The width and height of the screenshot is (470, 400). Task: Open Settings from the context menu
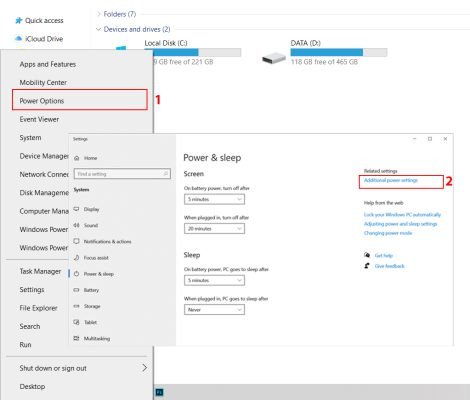click(32, 290)
